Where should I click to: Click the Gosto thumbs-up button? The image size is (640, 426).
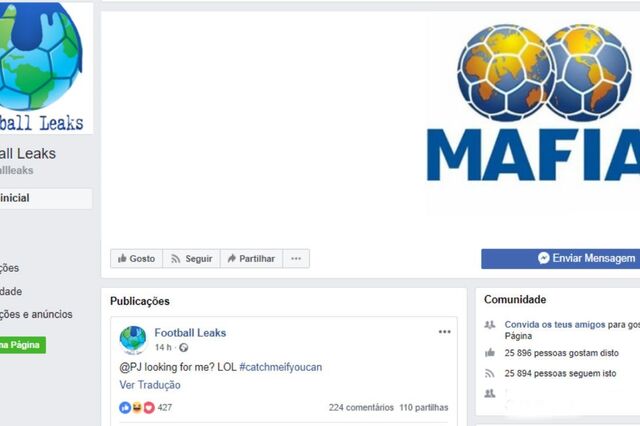[136, 259]
